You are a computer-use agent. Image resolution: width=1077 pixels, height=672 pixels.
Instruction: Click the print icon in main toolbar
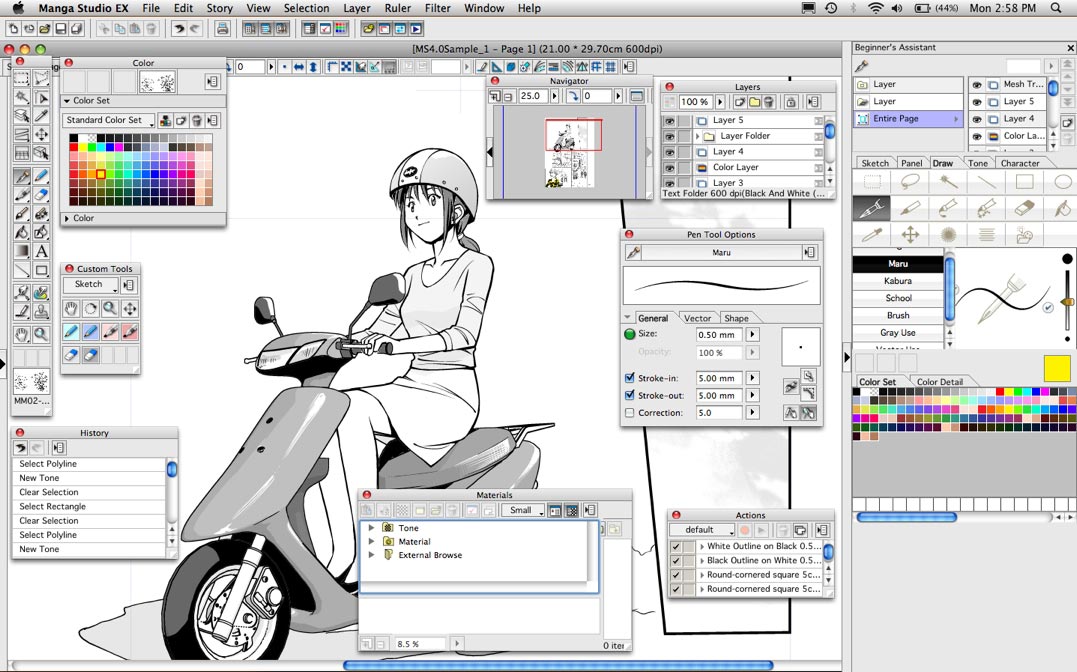click(222, 29)
